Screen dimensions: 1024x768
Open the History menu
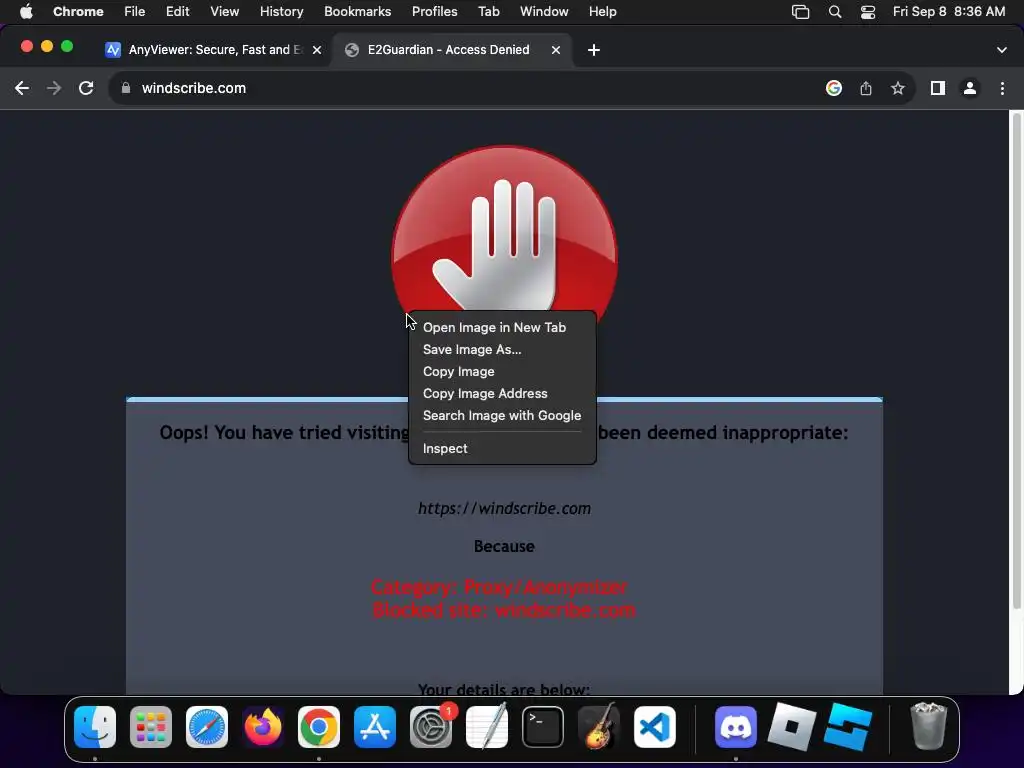point(281,12)
